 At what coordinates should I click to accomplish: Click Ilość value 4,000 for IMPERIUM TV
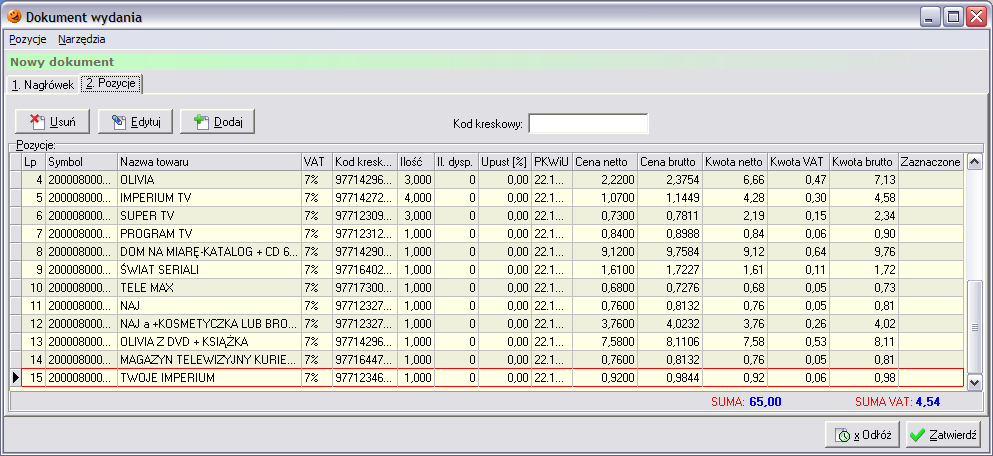point(416,198)
